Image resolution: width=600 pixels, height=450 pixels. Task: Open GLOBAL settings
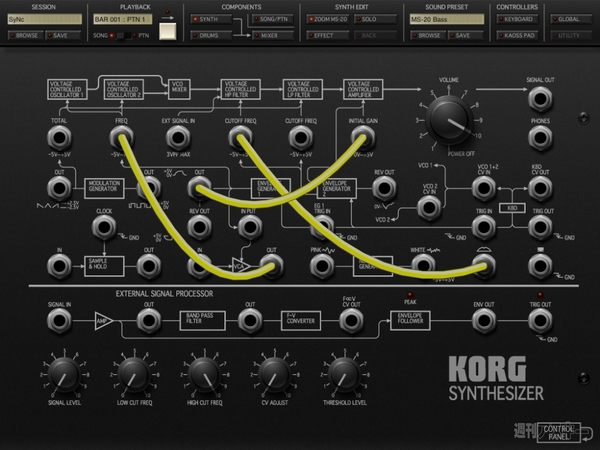571,19
